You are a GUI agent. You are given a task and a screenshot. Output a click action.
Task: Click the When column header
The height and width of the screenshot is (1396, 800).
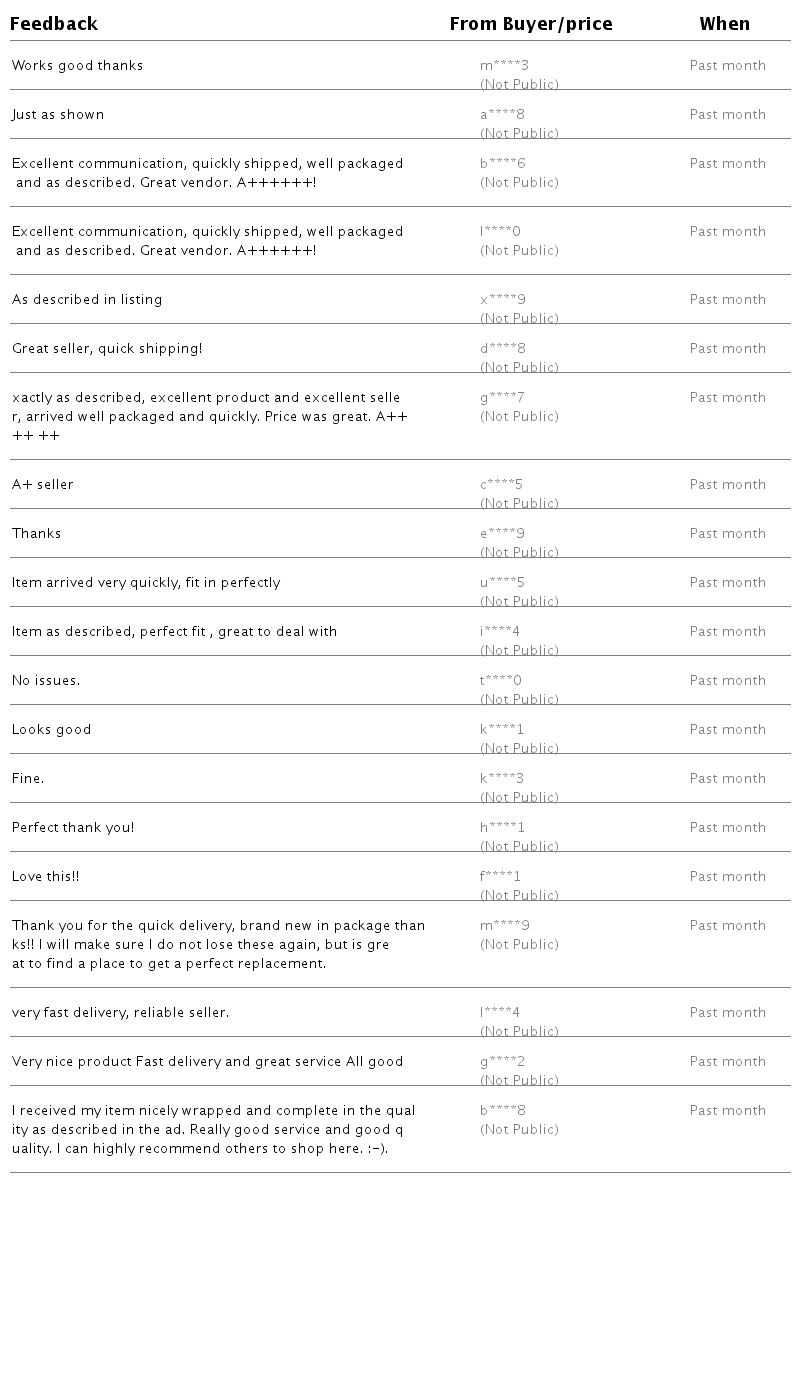(x=724, y=24)
